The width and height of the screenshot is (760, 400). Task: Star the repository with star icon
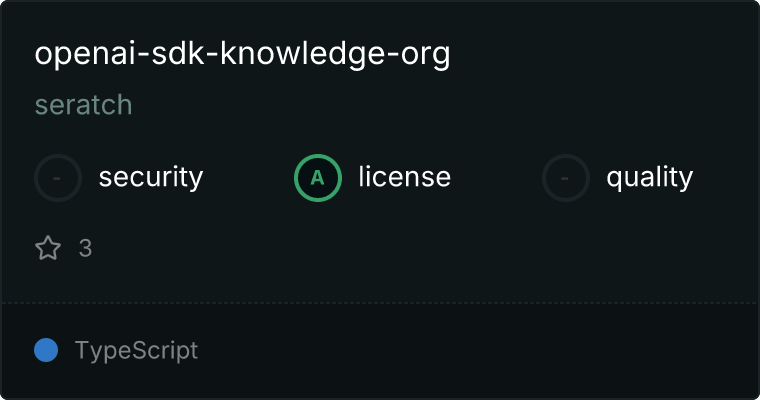(x=48, y=248)
